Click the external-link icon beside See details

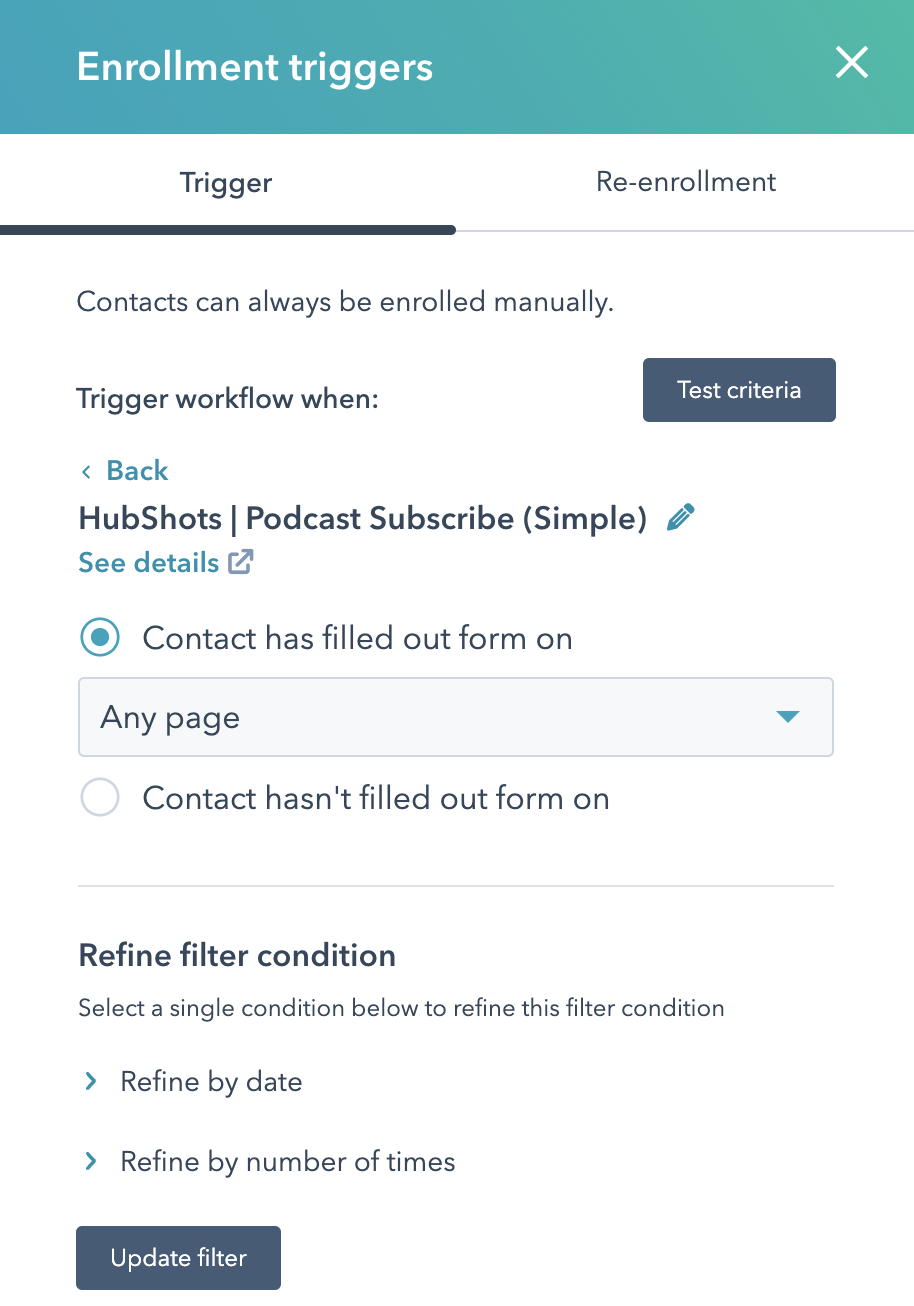(241, 562)
